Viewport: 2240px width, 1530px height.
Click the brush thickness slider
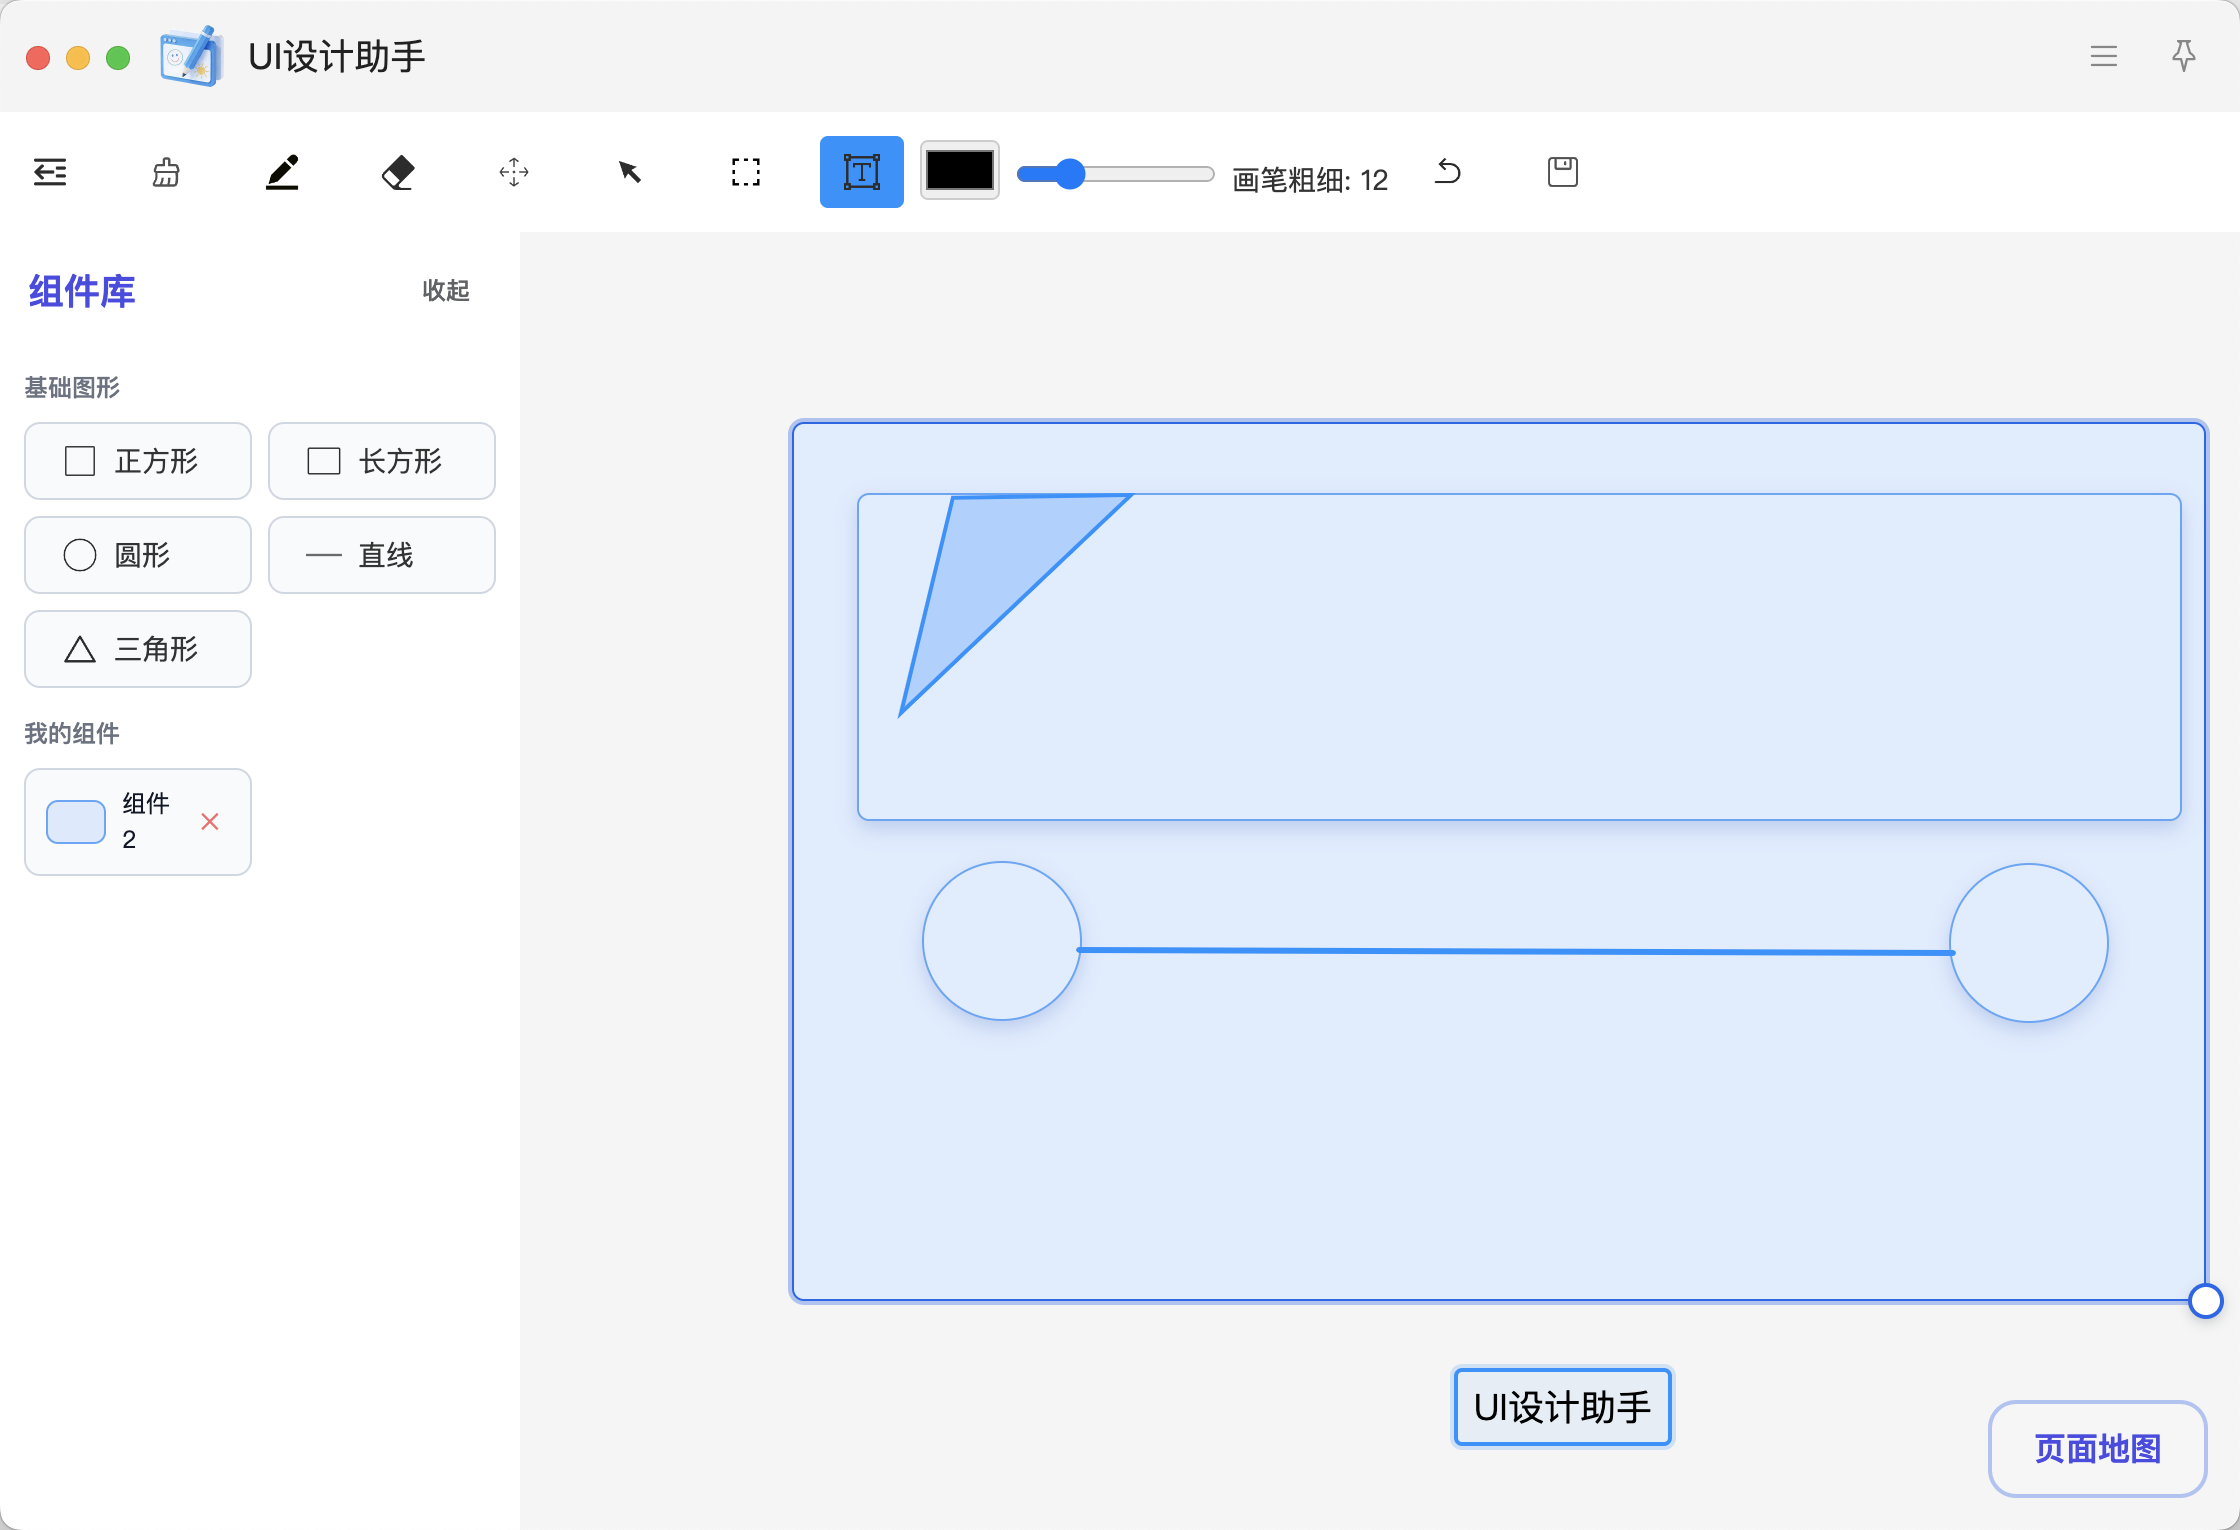click(1115, 174)
